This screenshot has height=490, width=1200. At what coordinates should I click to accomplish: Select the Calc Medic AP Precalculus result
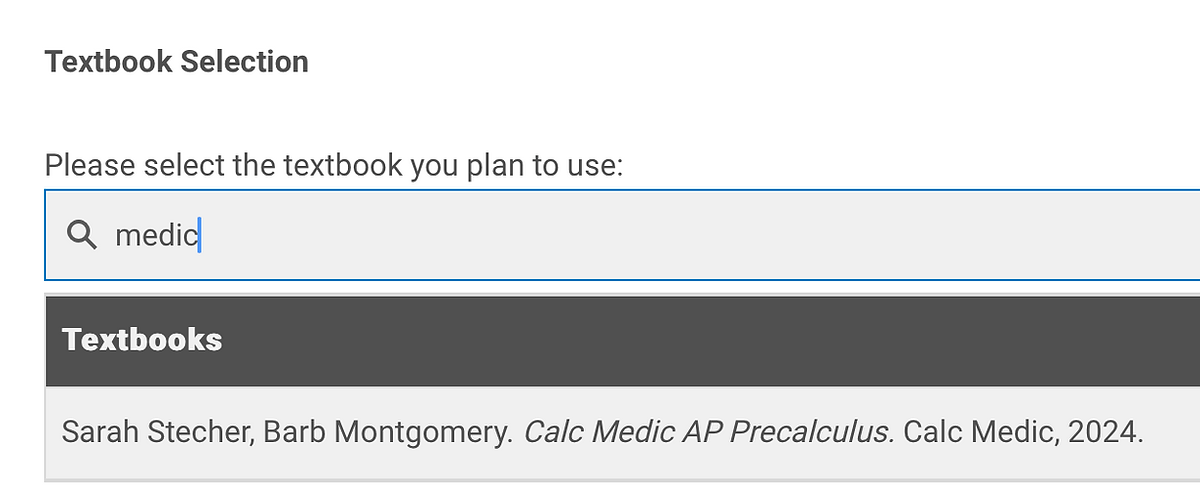tap(600, 432)
